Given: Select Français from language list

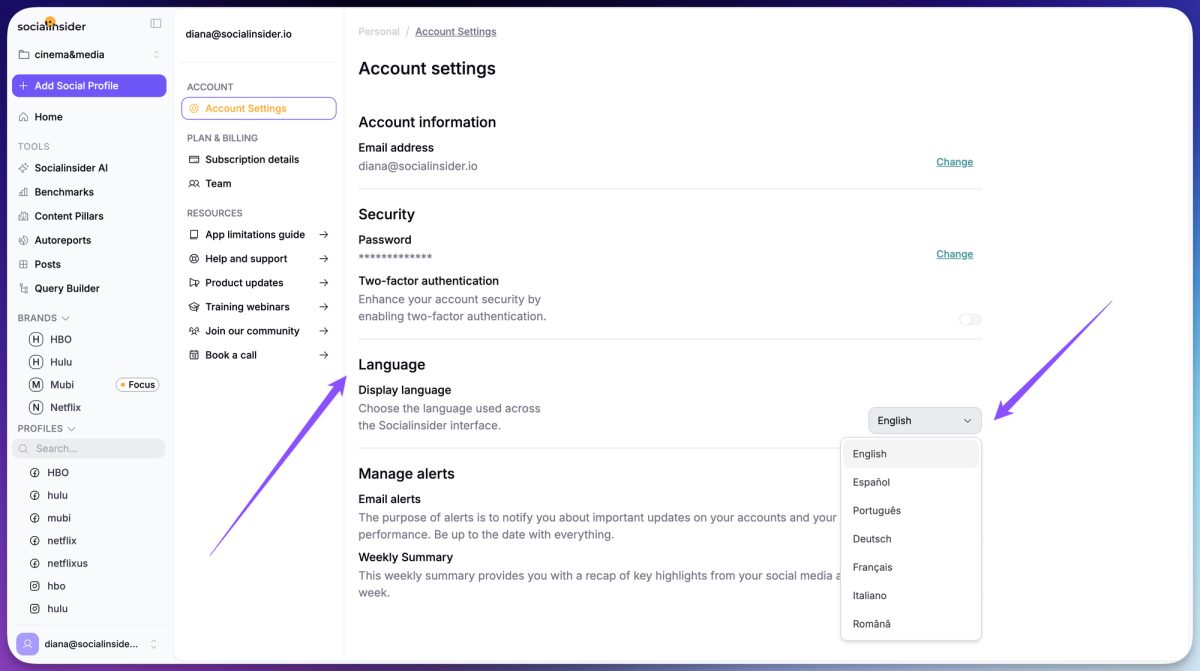Looking at the screenshot, I should pos(911,567).
